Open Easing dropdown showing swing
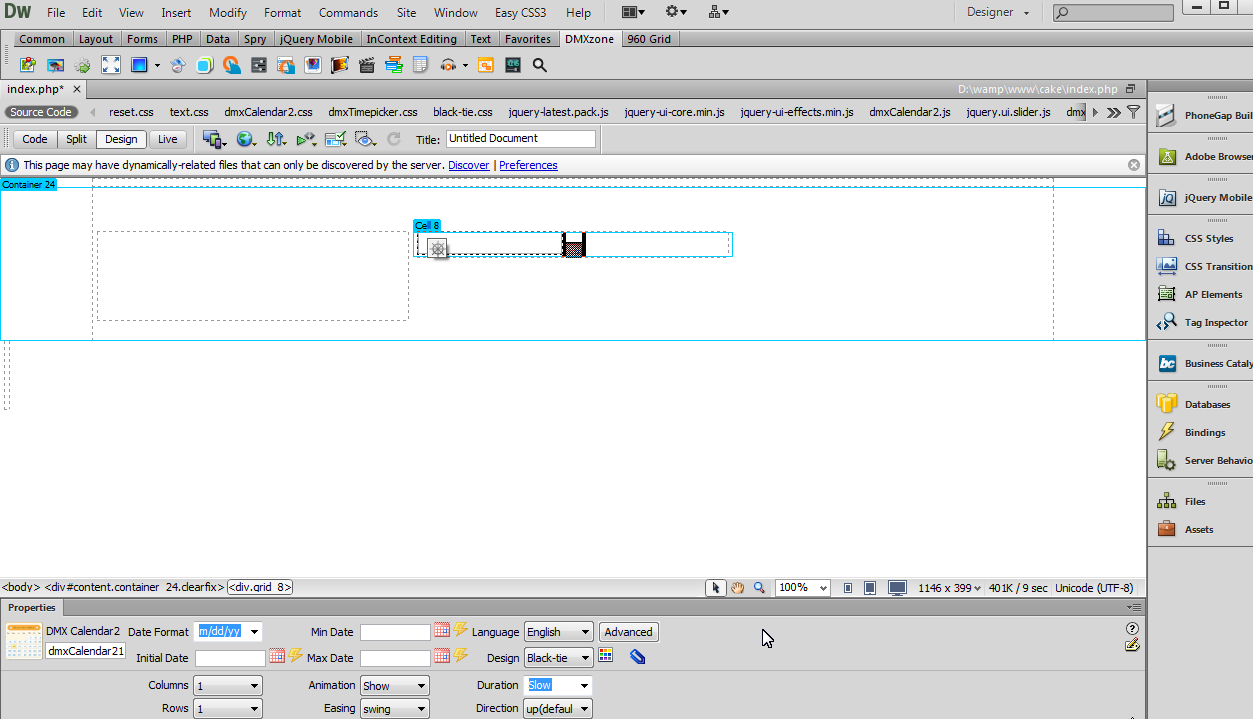The image size is (1253, 719). tap(395, 709)
